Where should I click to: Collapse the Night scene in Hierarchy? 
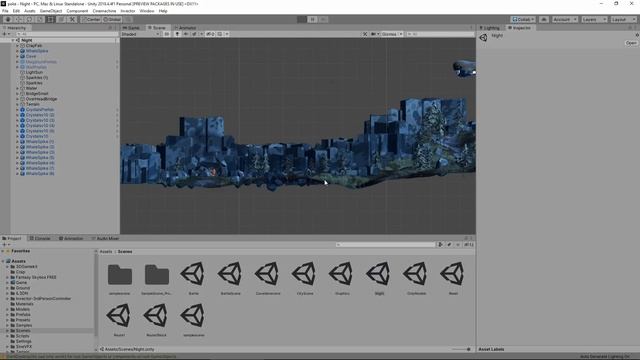pyautogui.click(x=13, y=40)
